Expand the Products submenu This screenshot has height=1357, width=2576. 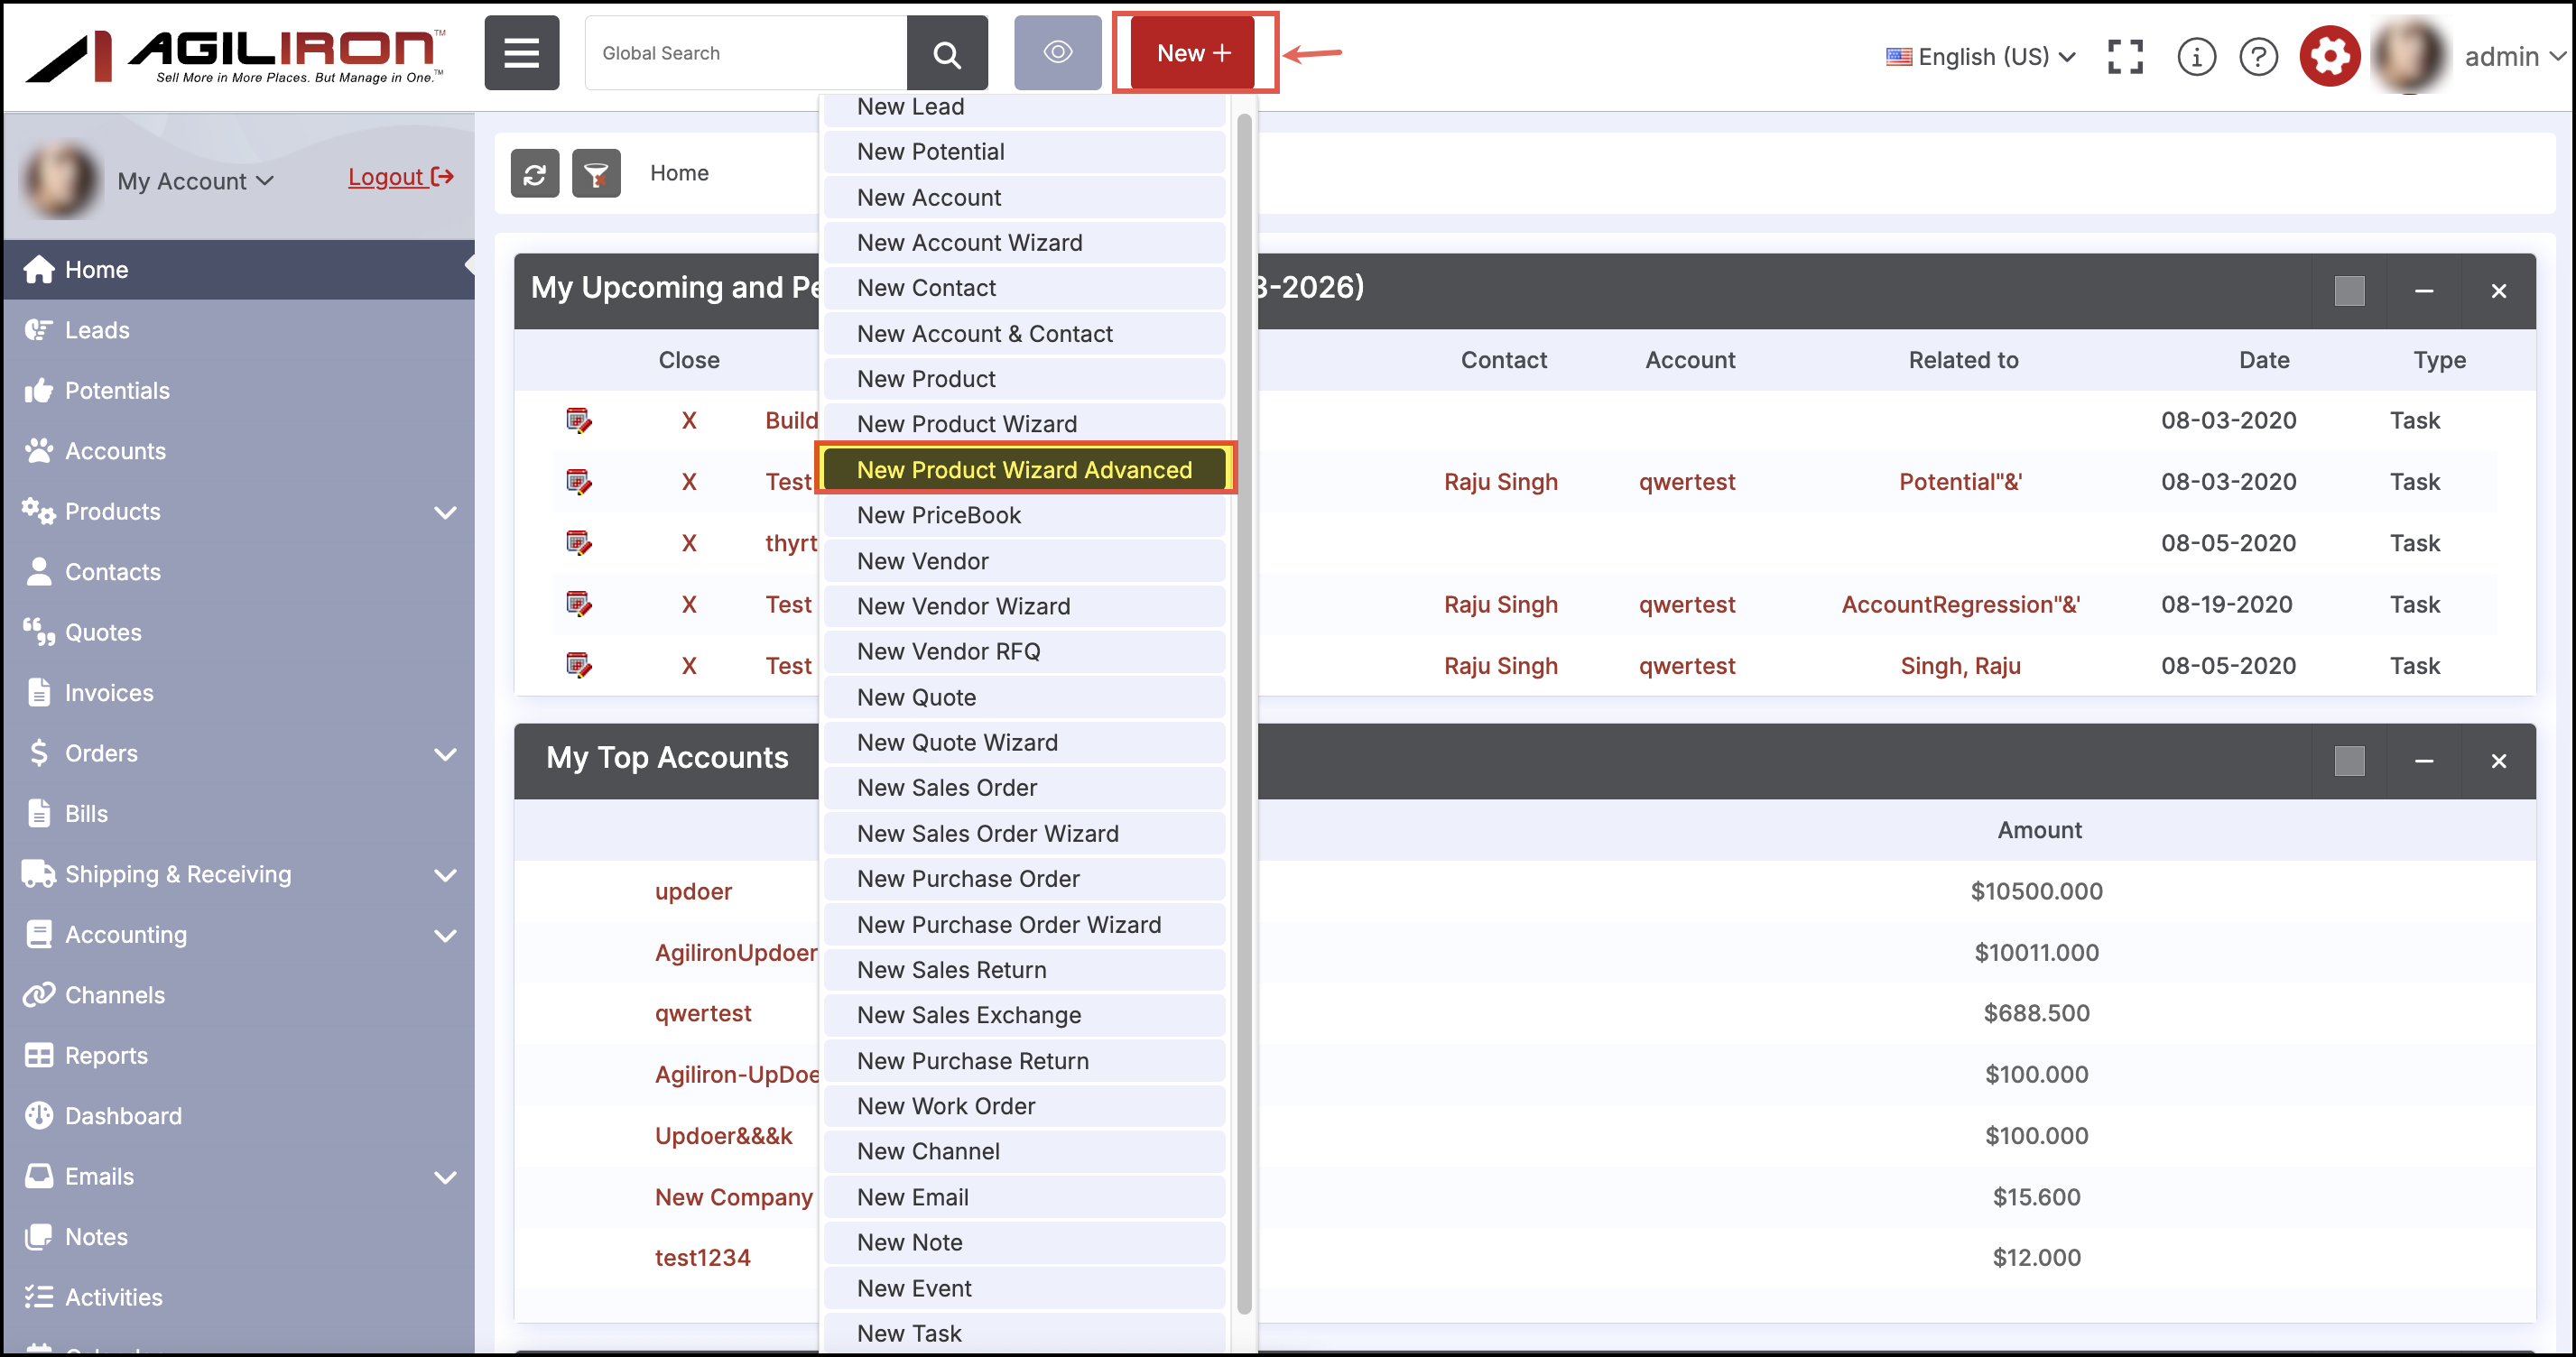pyautogui.click(x=445, y=512)
